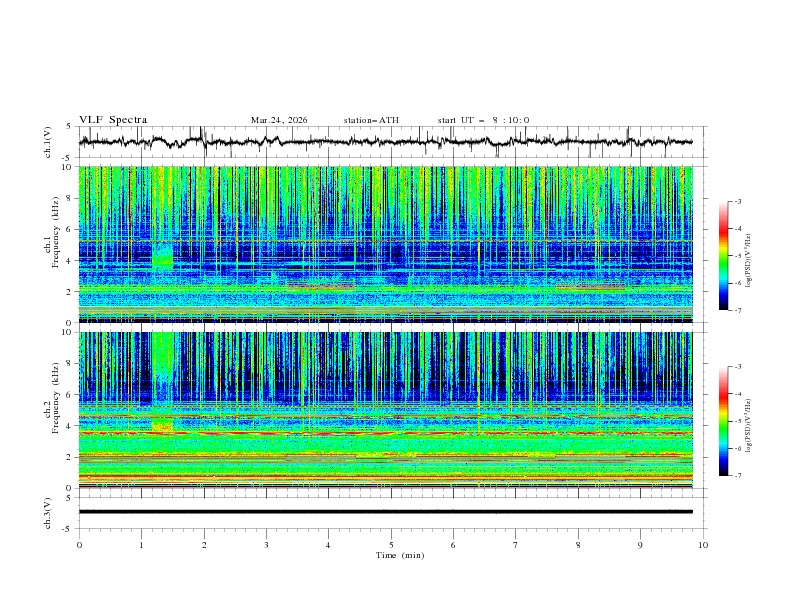Click the time axis tick "3"
Screen dimensions: 792x612
pyautogui.click(x=266, y=545)
